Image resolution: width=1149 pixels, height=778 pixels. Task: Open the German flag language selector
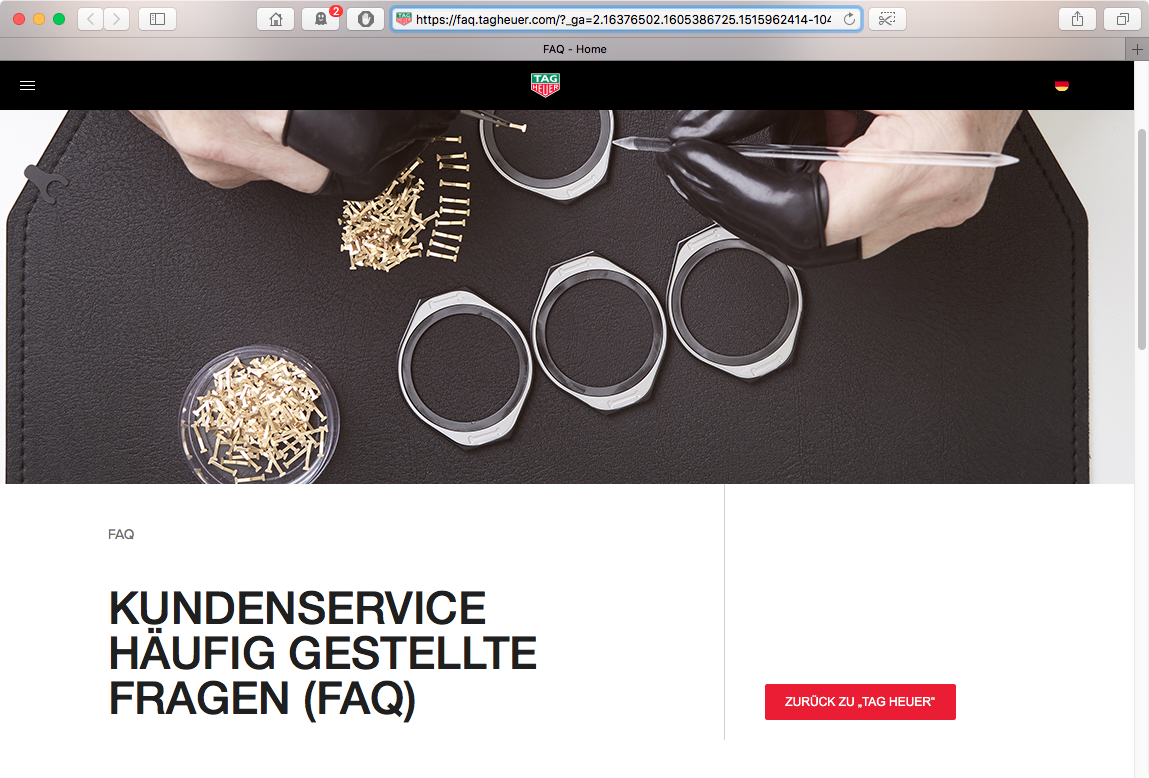click(x=1061, y=86)
